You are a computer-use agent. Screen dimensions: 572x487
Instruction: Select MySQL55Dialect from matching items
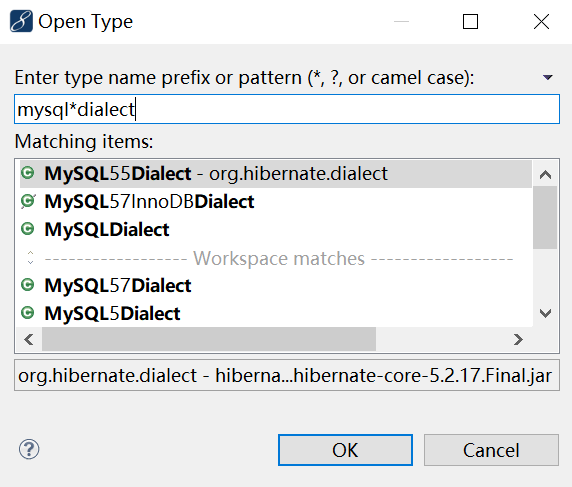pos(275,174)
